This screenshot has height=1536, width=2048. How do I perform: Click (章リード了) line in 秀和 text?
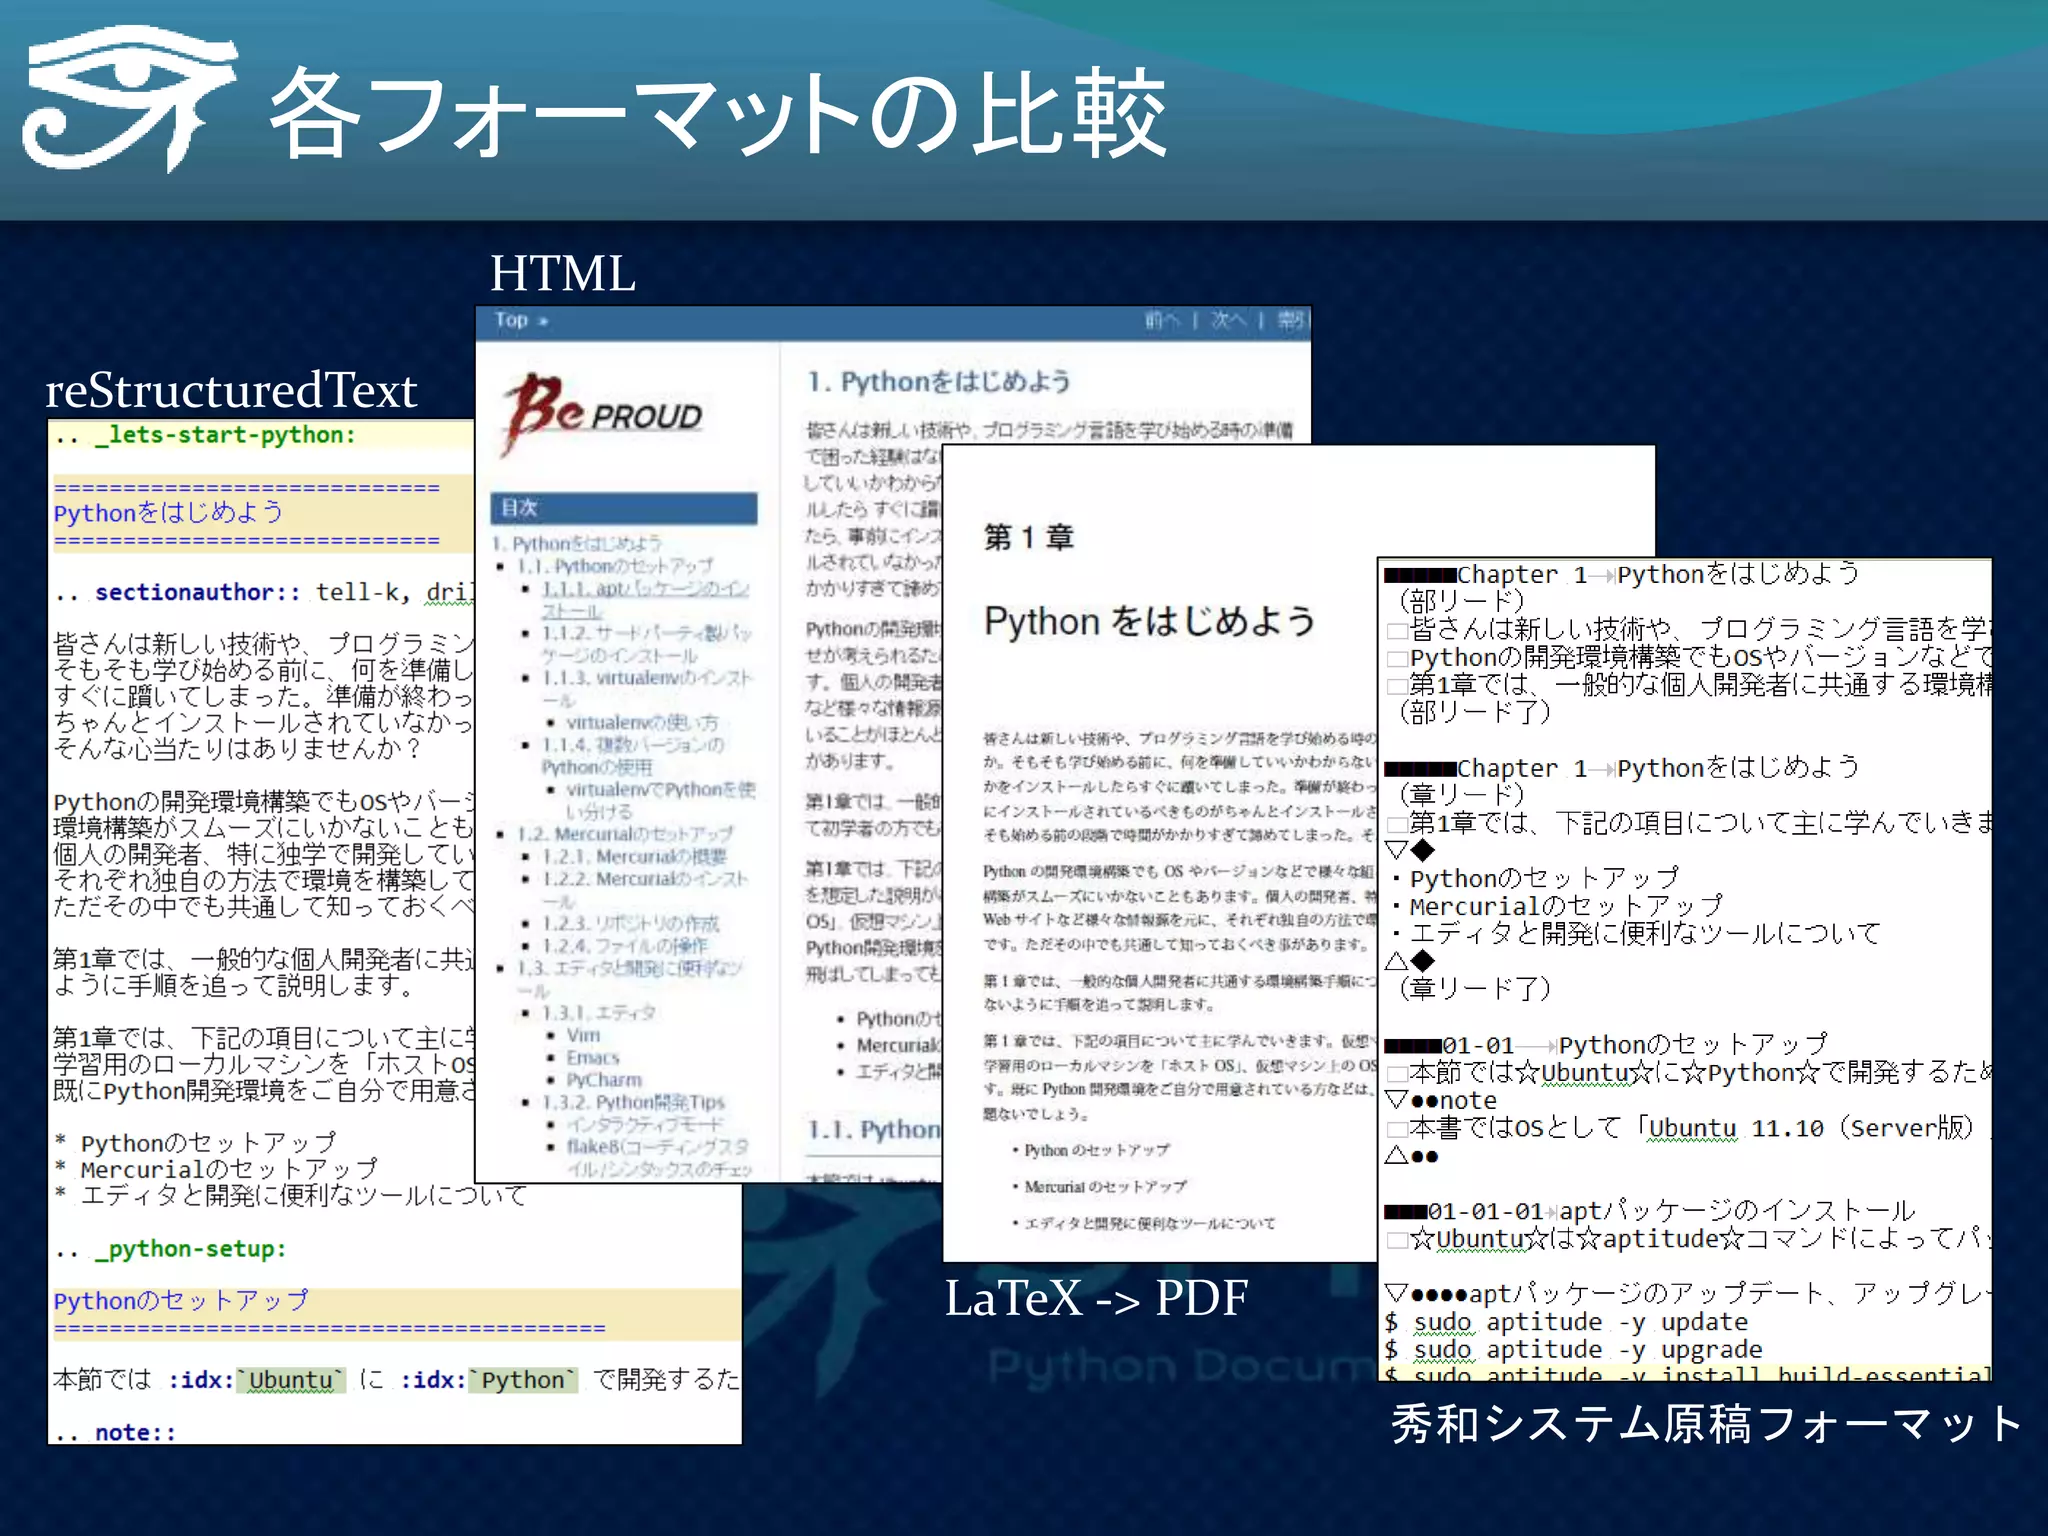click(1474, 989)
